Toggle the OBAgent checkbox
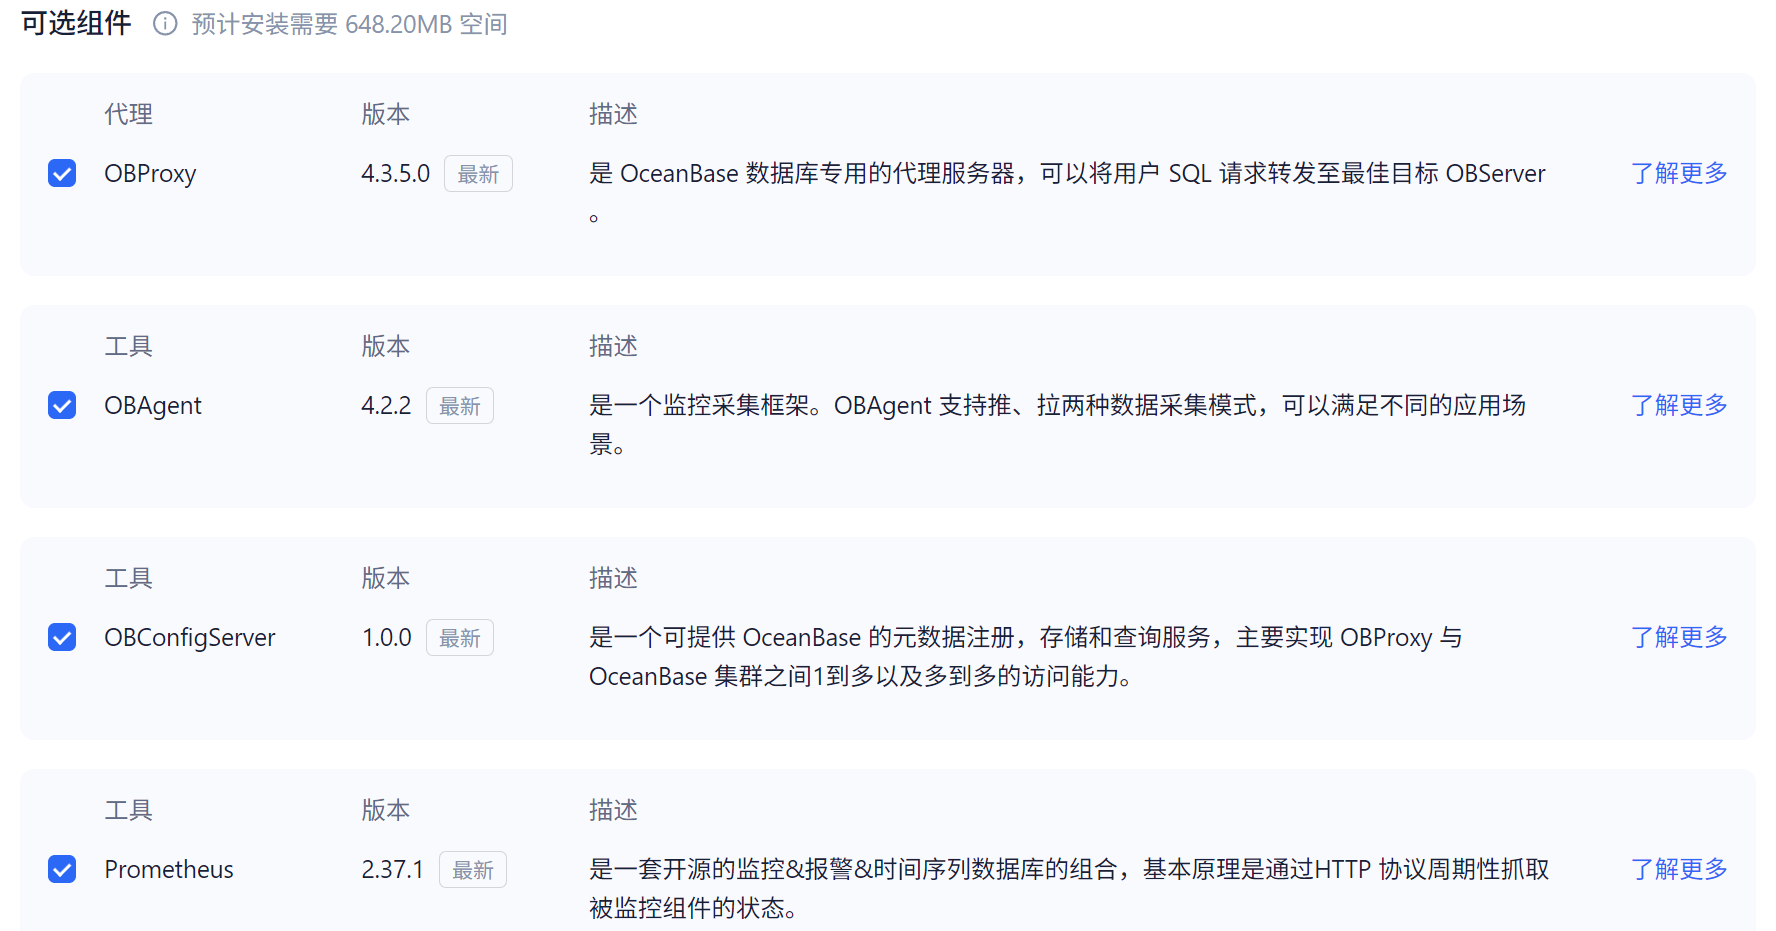This screenshot has width=1776, height=931. (x=62, y=405)
